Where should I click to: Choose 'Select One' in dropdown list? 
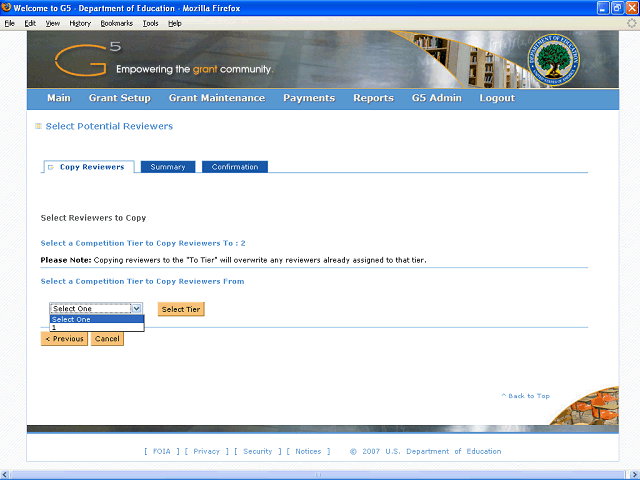tap(97, 319)
